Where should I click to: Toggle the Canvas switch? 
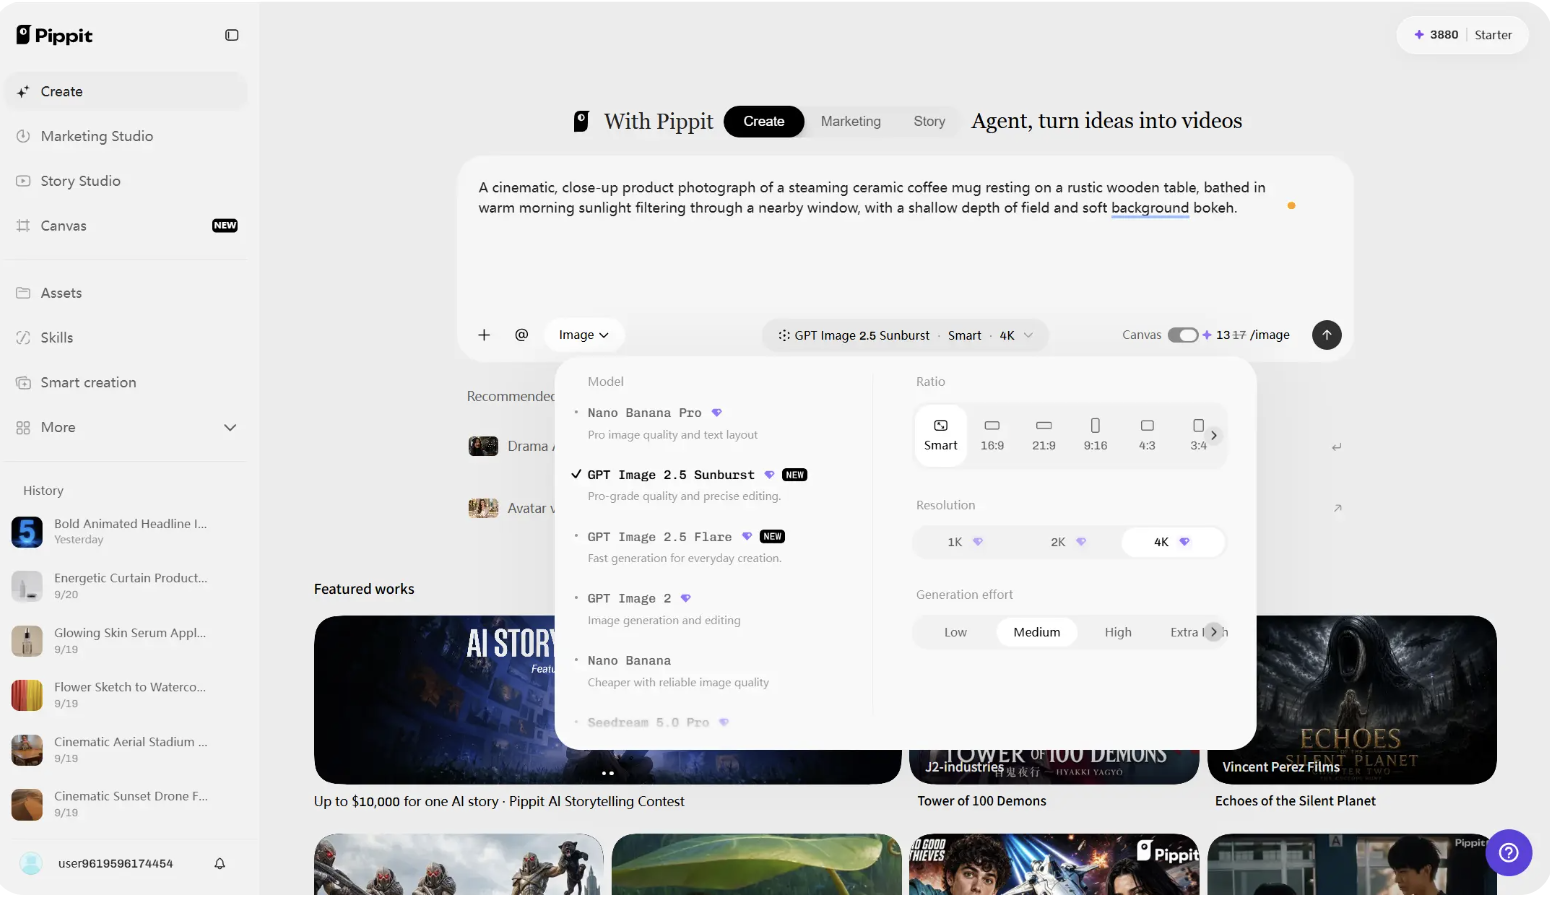[1183, 335]
